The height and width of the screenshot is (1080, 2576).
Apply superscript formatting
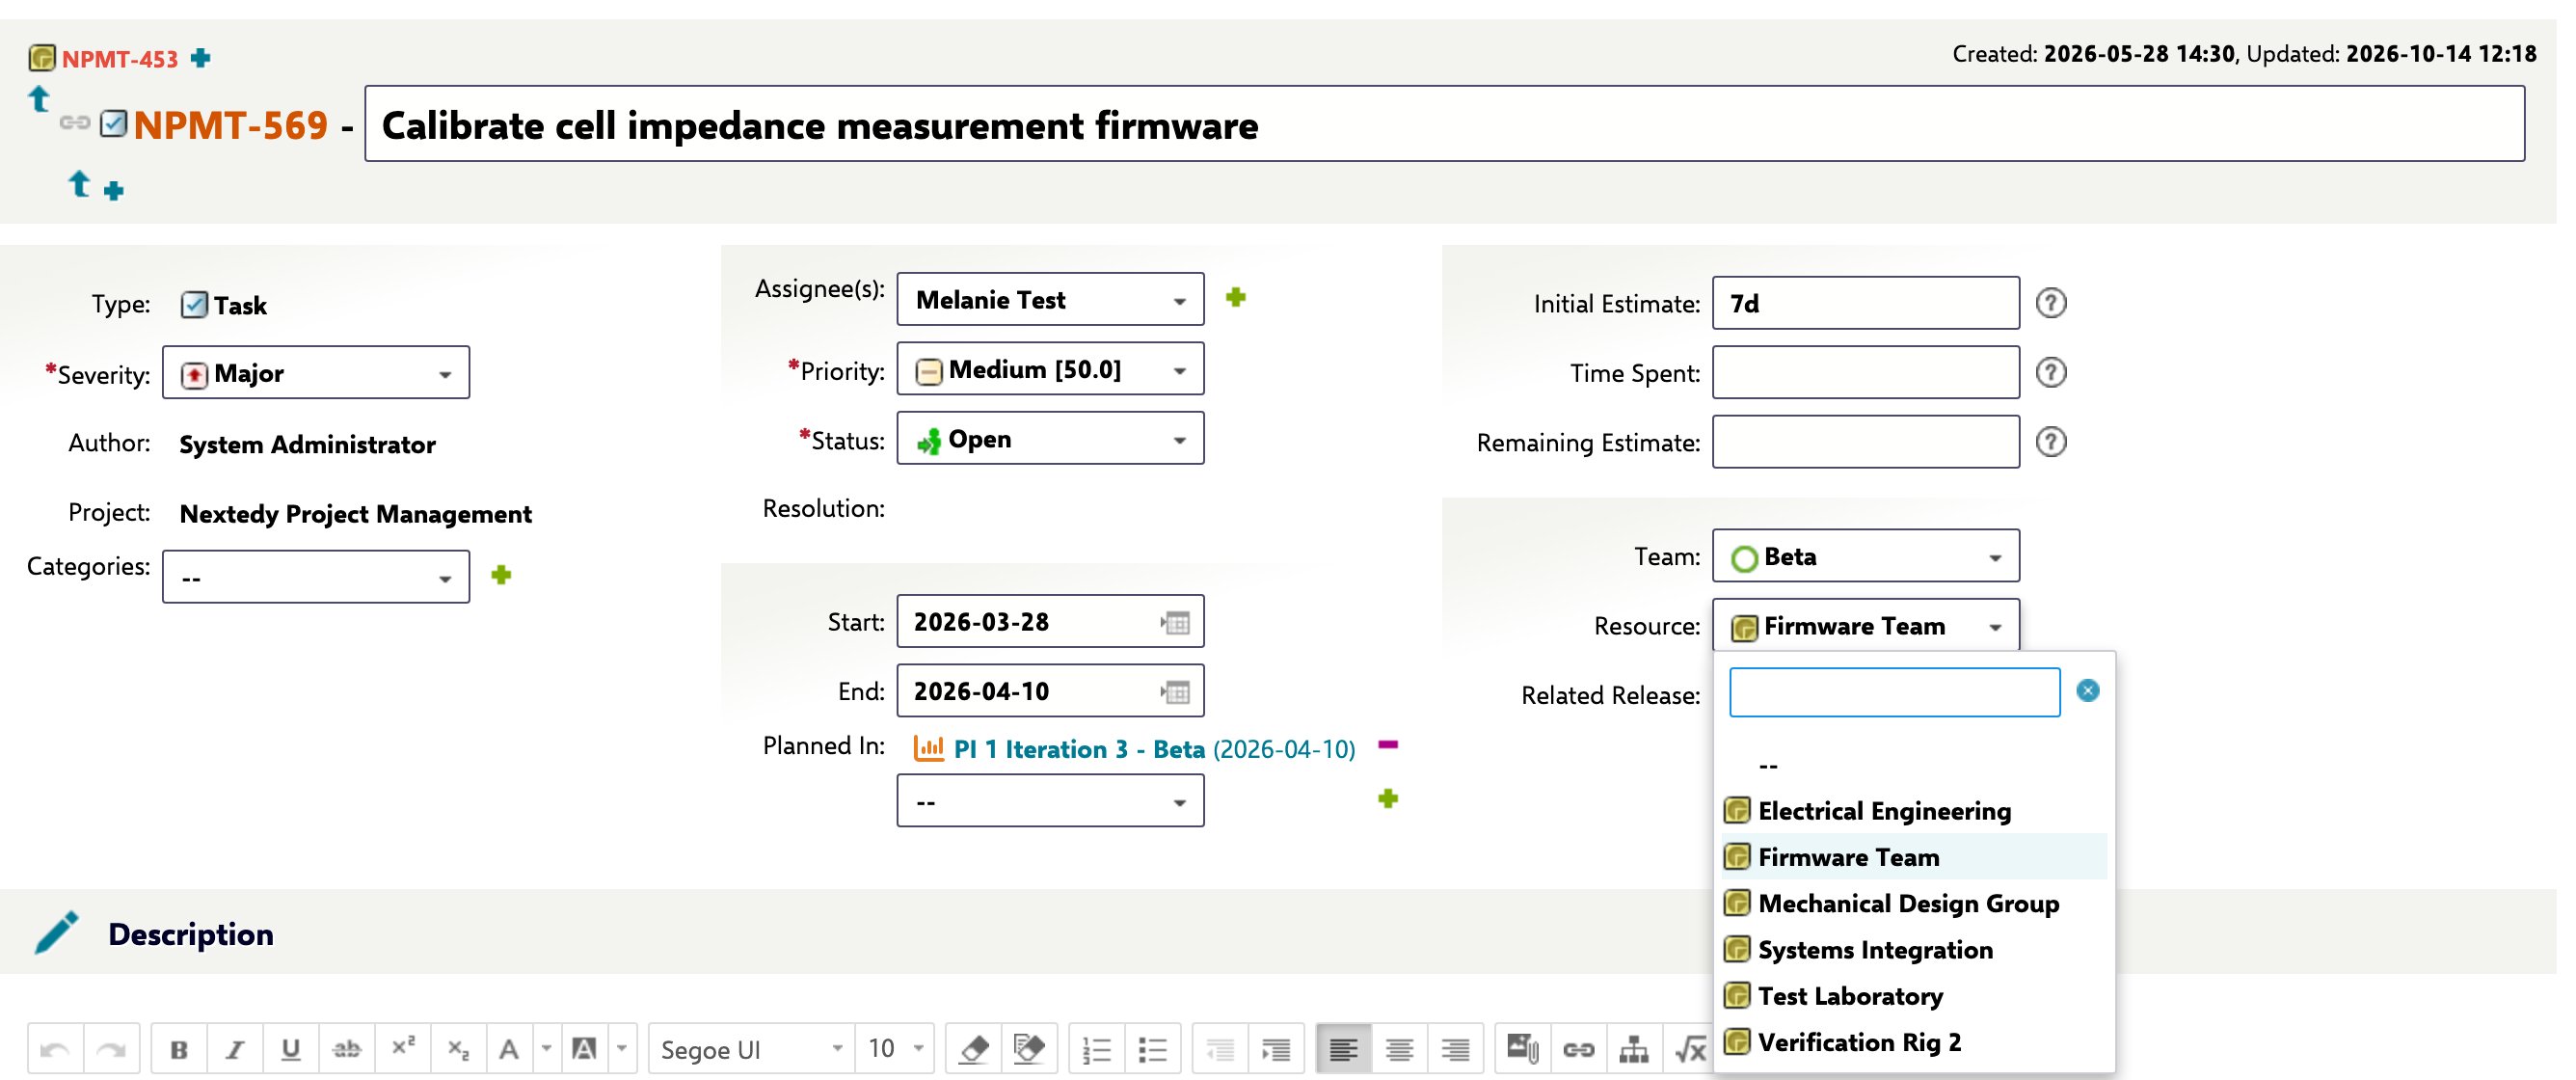pos(403,1049)
